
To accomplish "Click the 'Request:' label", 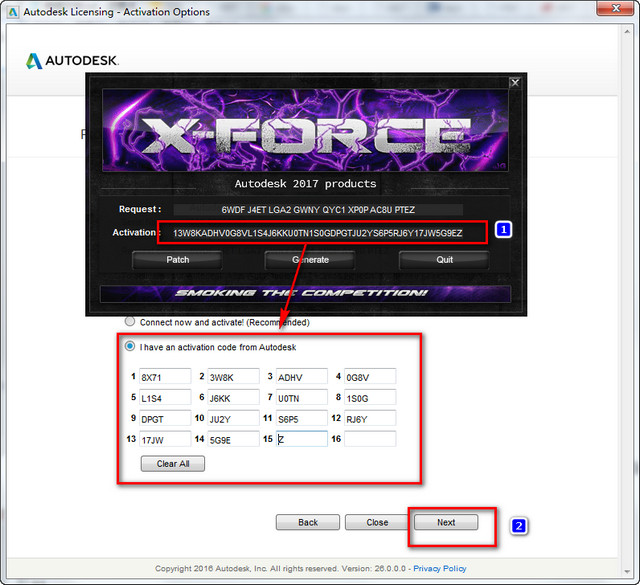I will click(x=140, y=209).
